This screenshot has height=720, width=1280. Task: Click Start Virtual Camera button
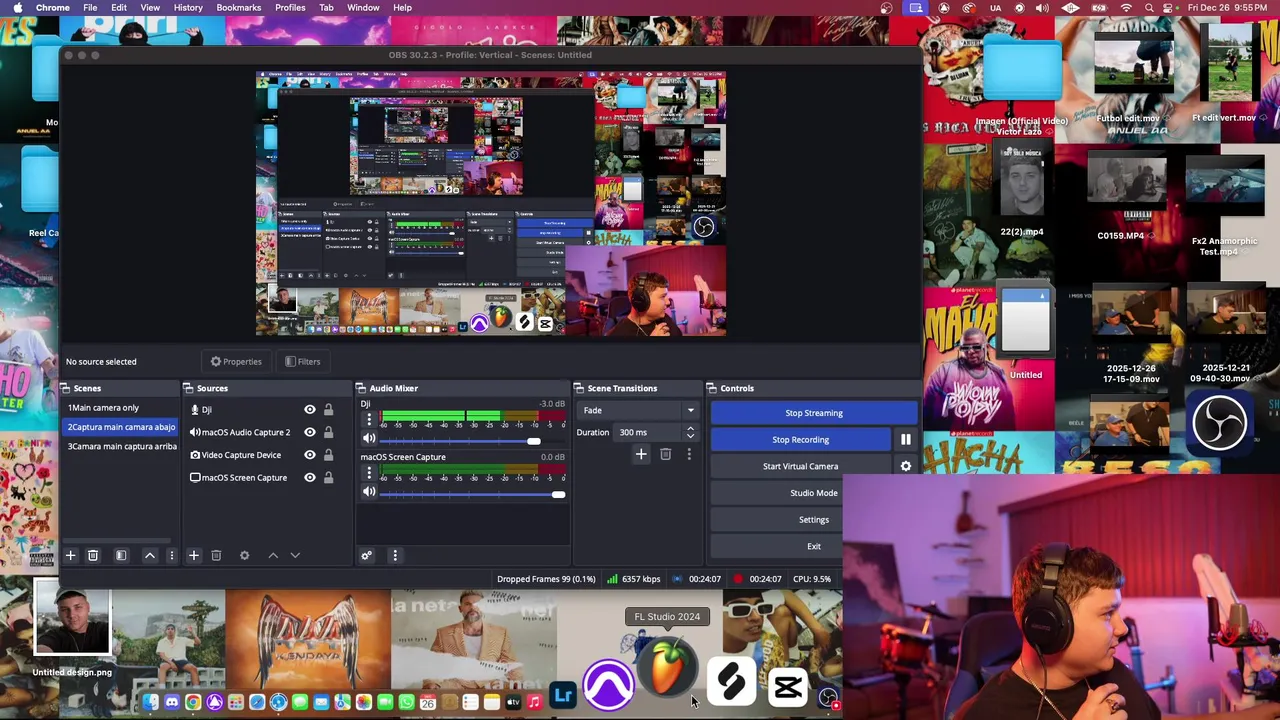click(x=800, y=467)
